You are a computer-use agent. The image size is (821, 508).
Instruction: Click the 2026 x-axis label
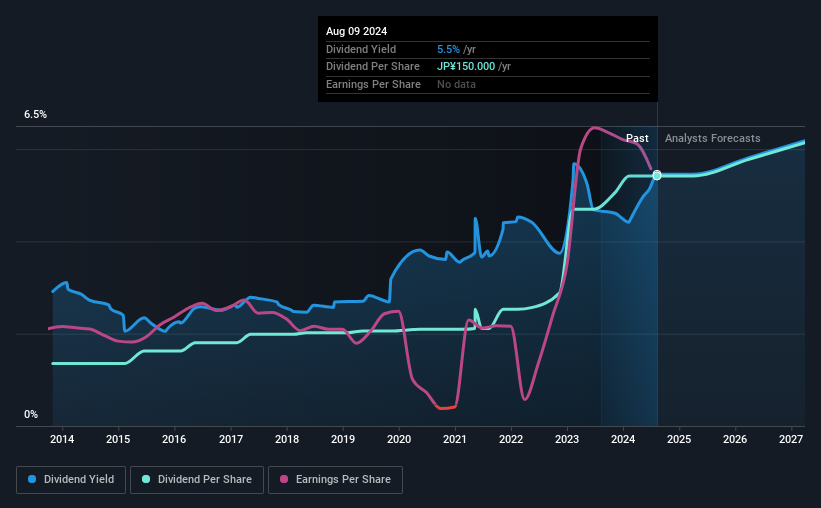click(735, 439)
